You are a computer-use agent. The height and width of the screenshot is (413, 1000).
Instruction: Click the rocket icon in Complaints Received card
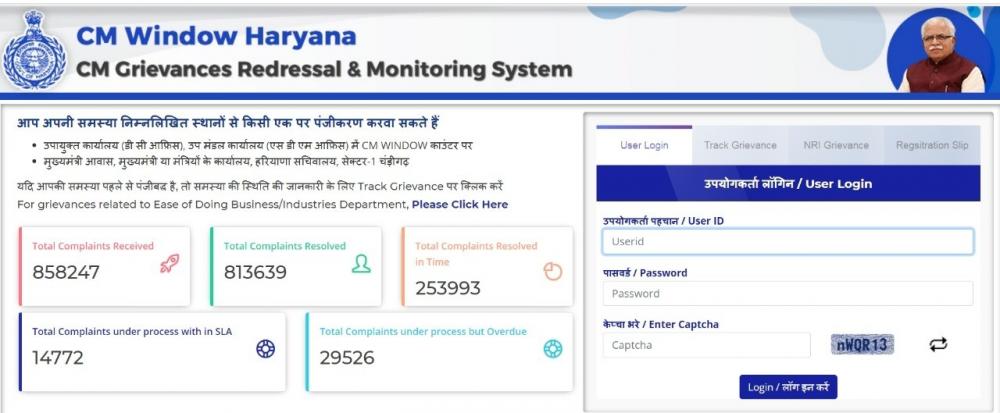(x=170, y=263)
